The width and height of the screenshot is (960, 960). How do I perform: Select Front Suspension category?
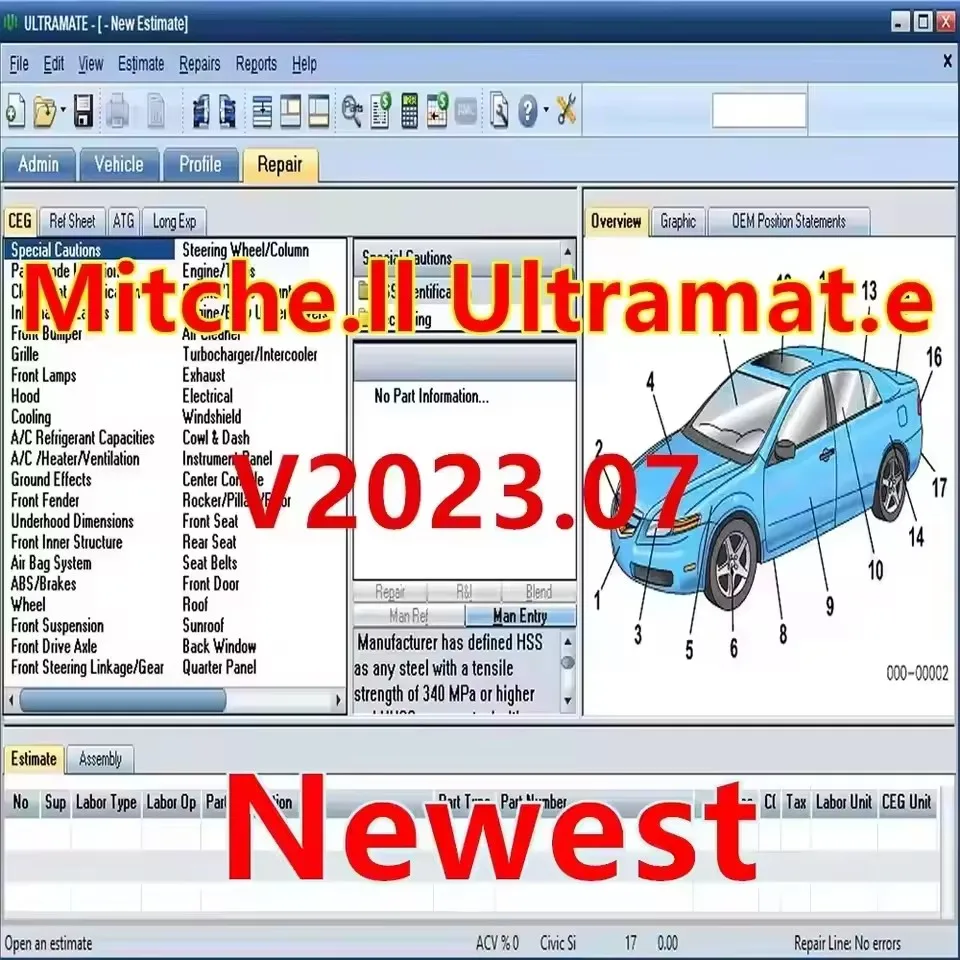pos(58,626)
